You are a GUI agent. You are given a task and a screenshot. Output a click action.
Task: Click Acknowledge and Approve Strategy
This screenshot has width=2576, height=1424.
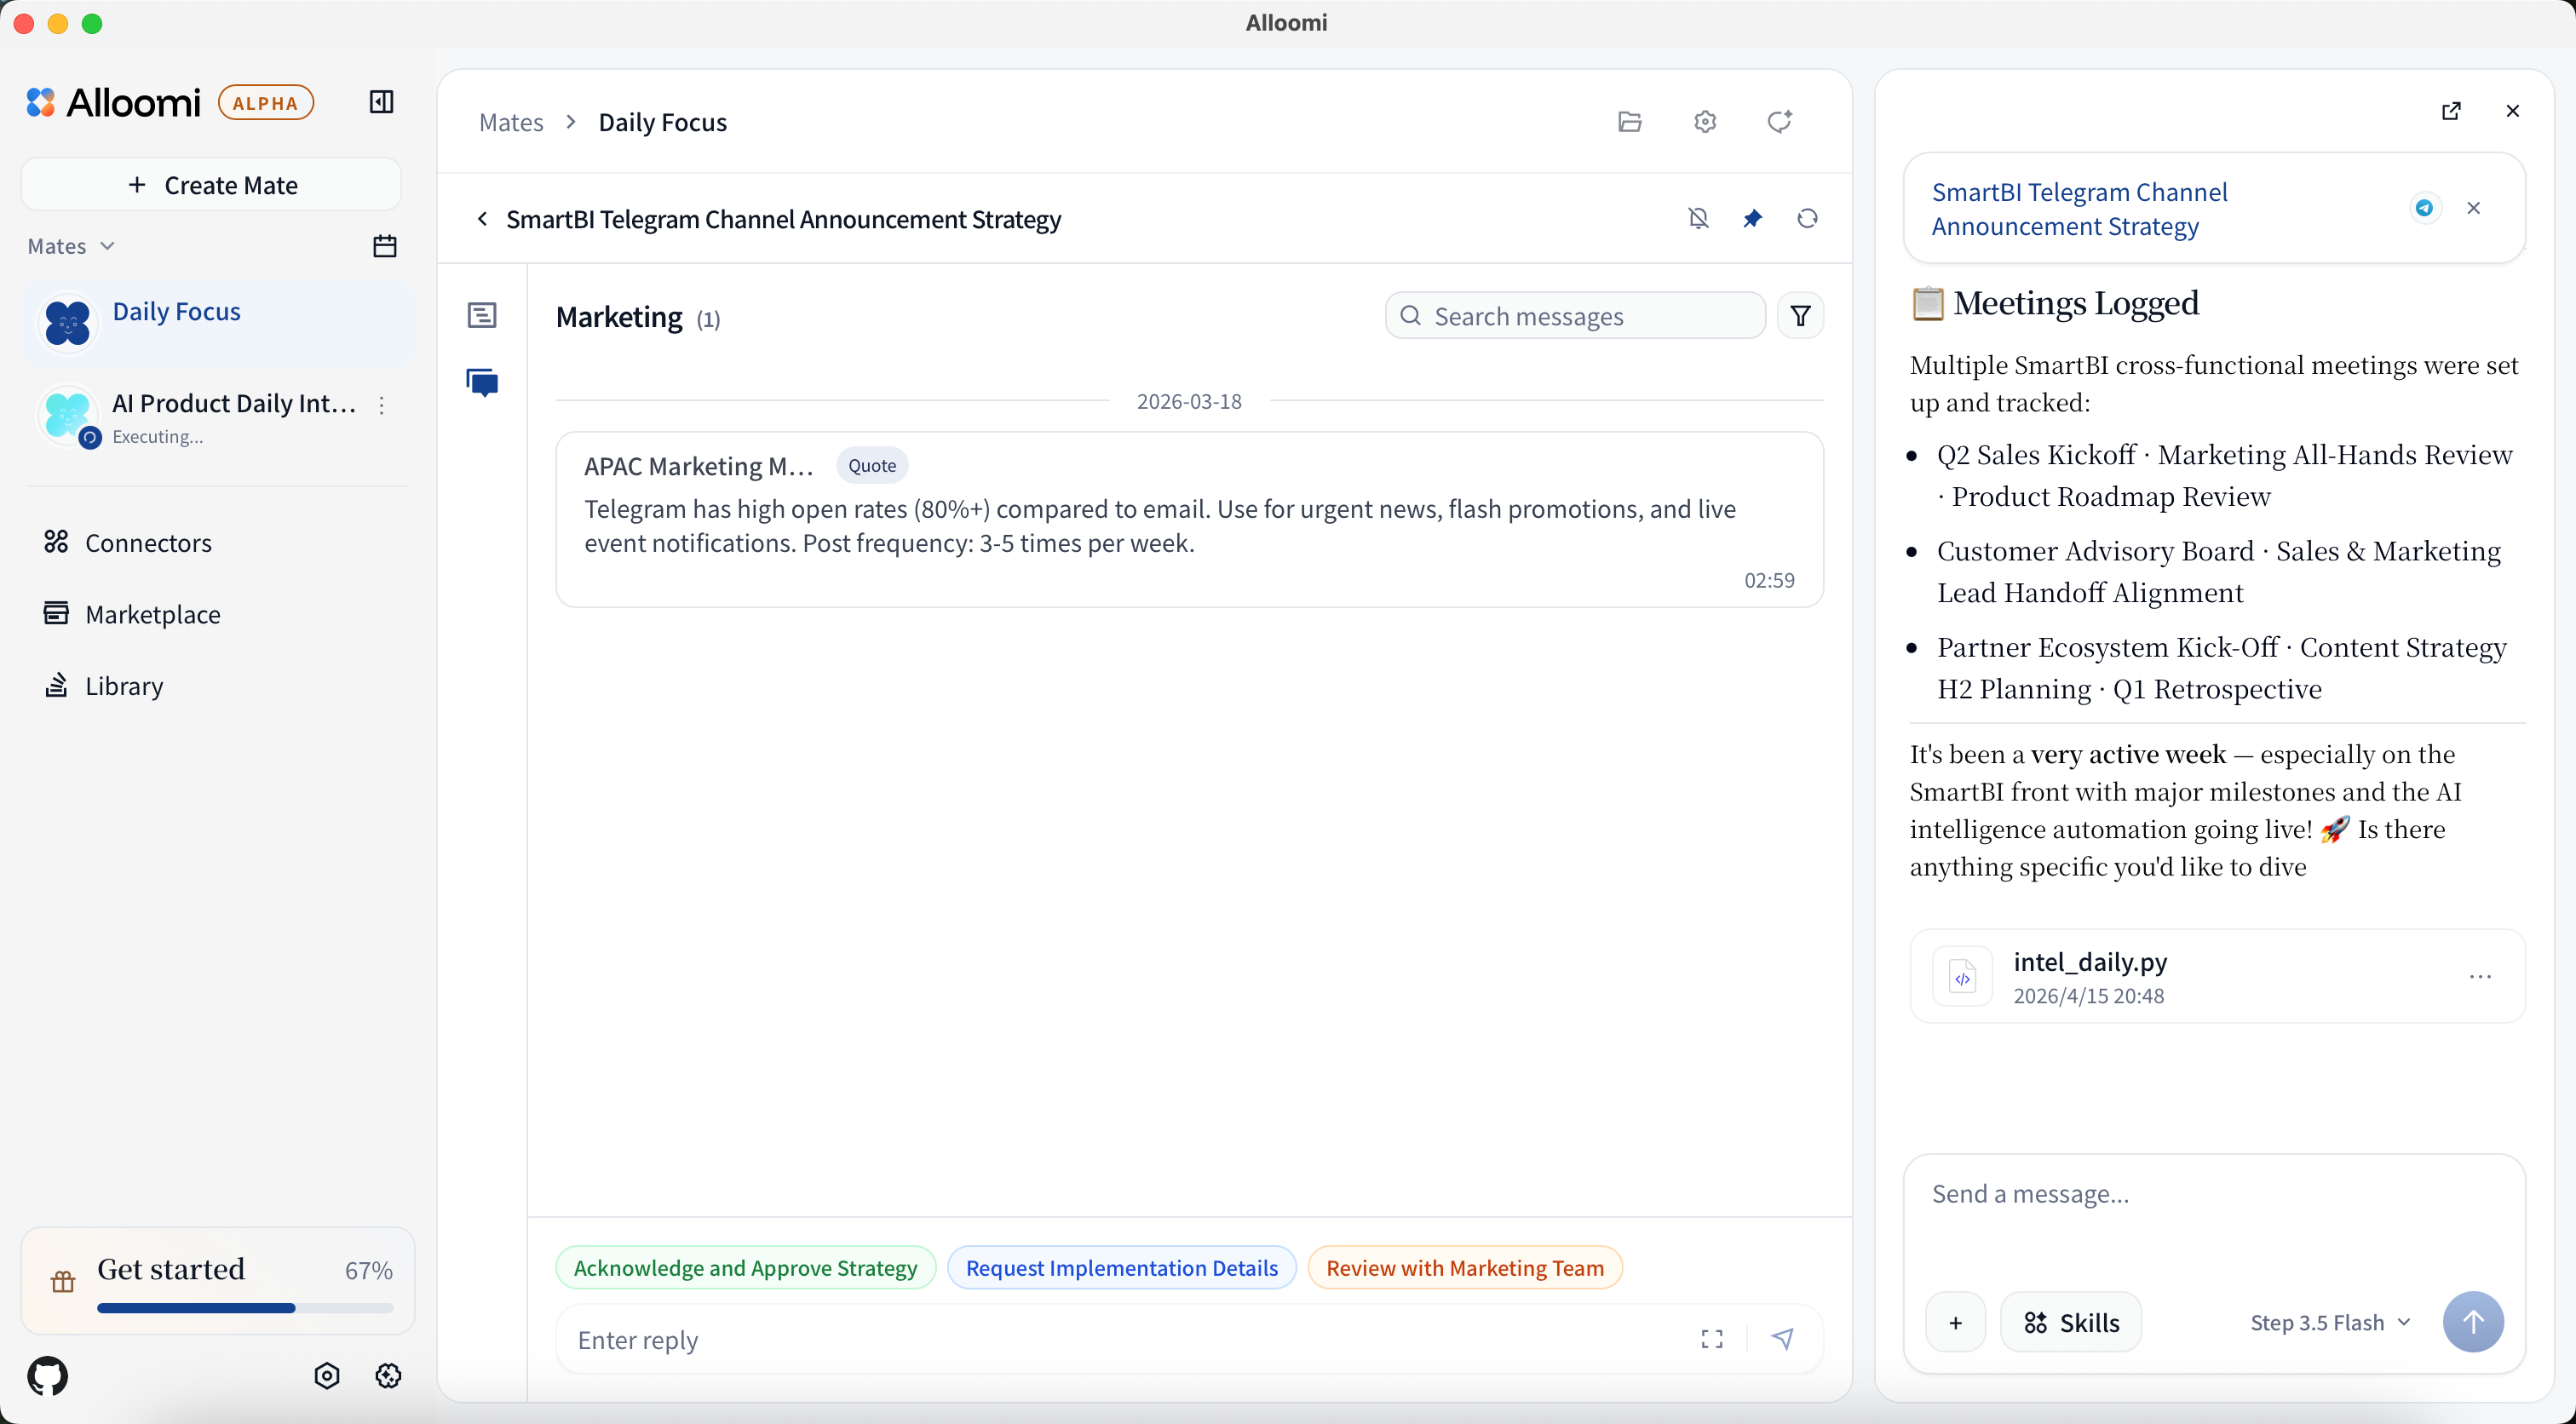point(745,1268)
